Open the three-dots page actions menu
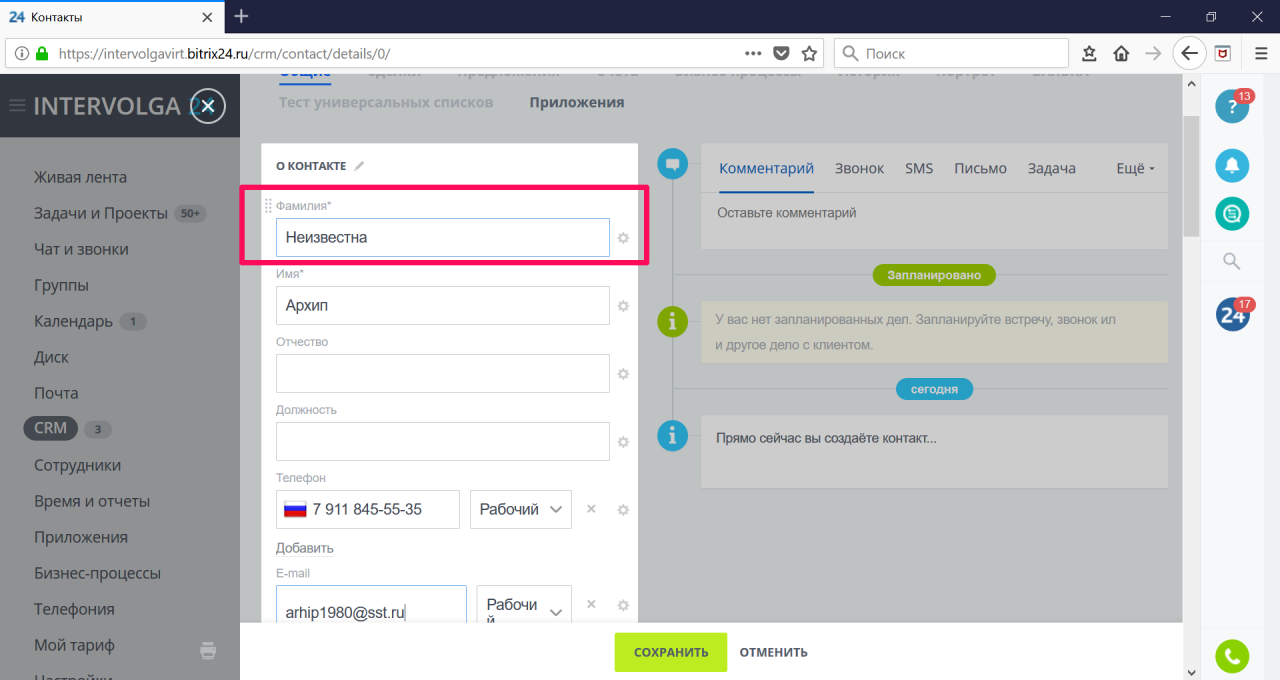This screenshot has width=1280, height=680. [x=754, y=53]
